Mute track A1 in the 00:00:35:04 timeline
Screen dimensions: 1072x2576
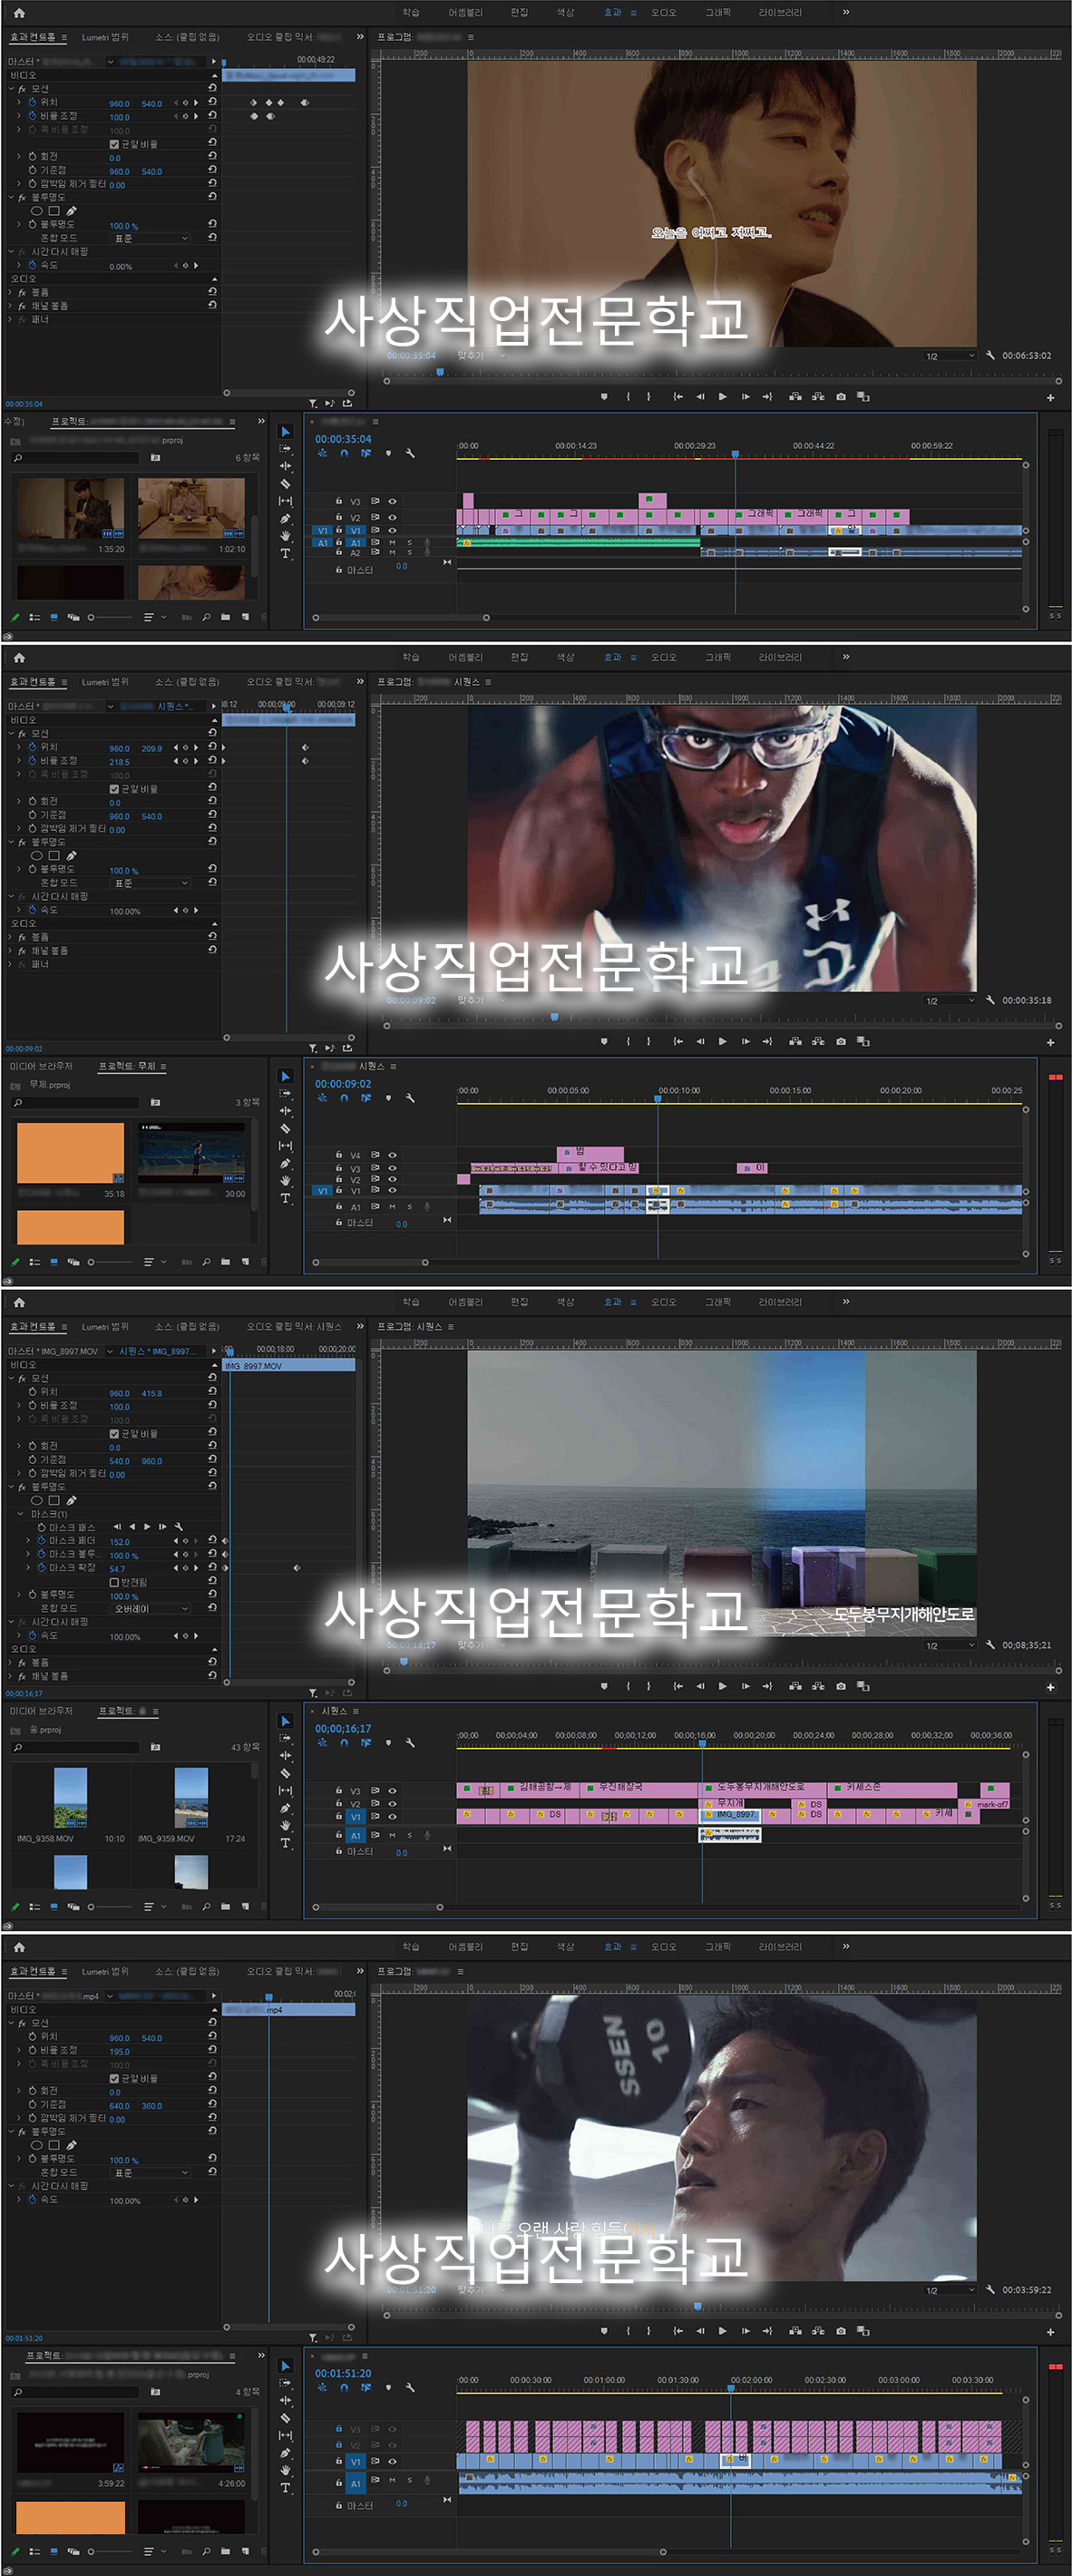point(392,542)
